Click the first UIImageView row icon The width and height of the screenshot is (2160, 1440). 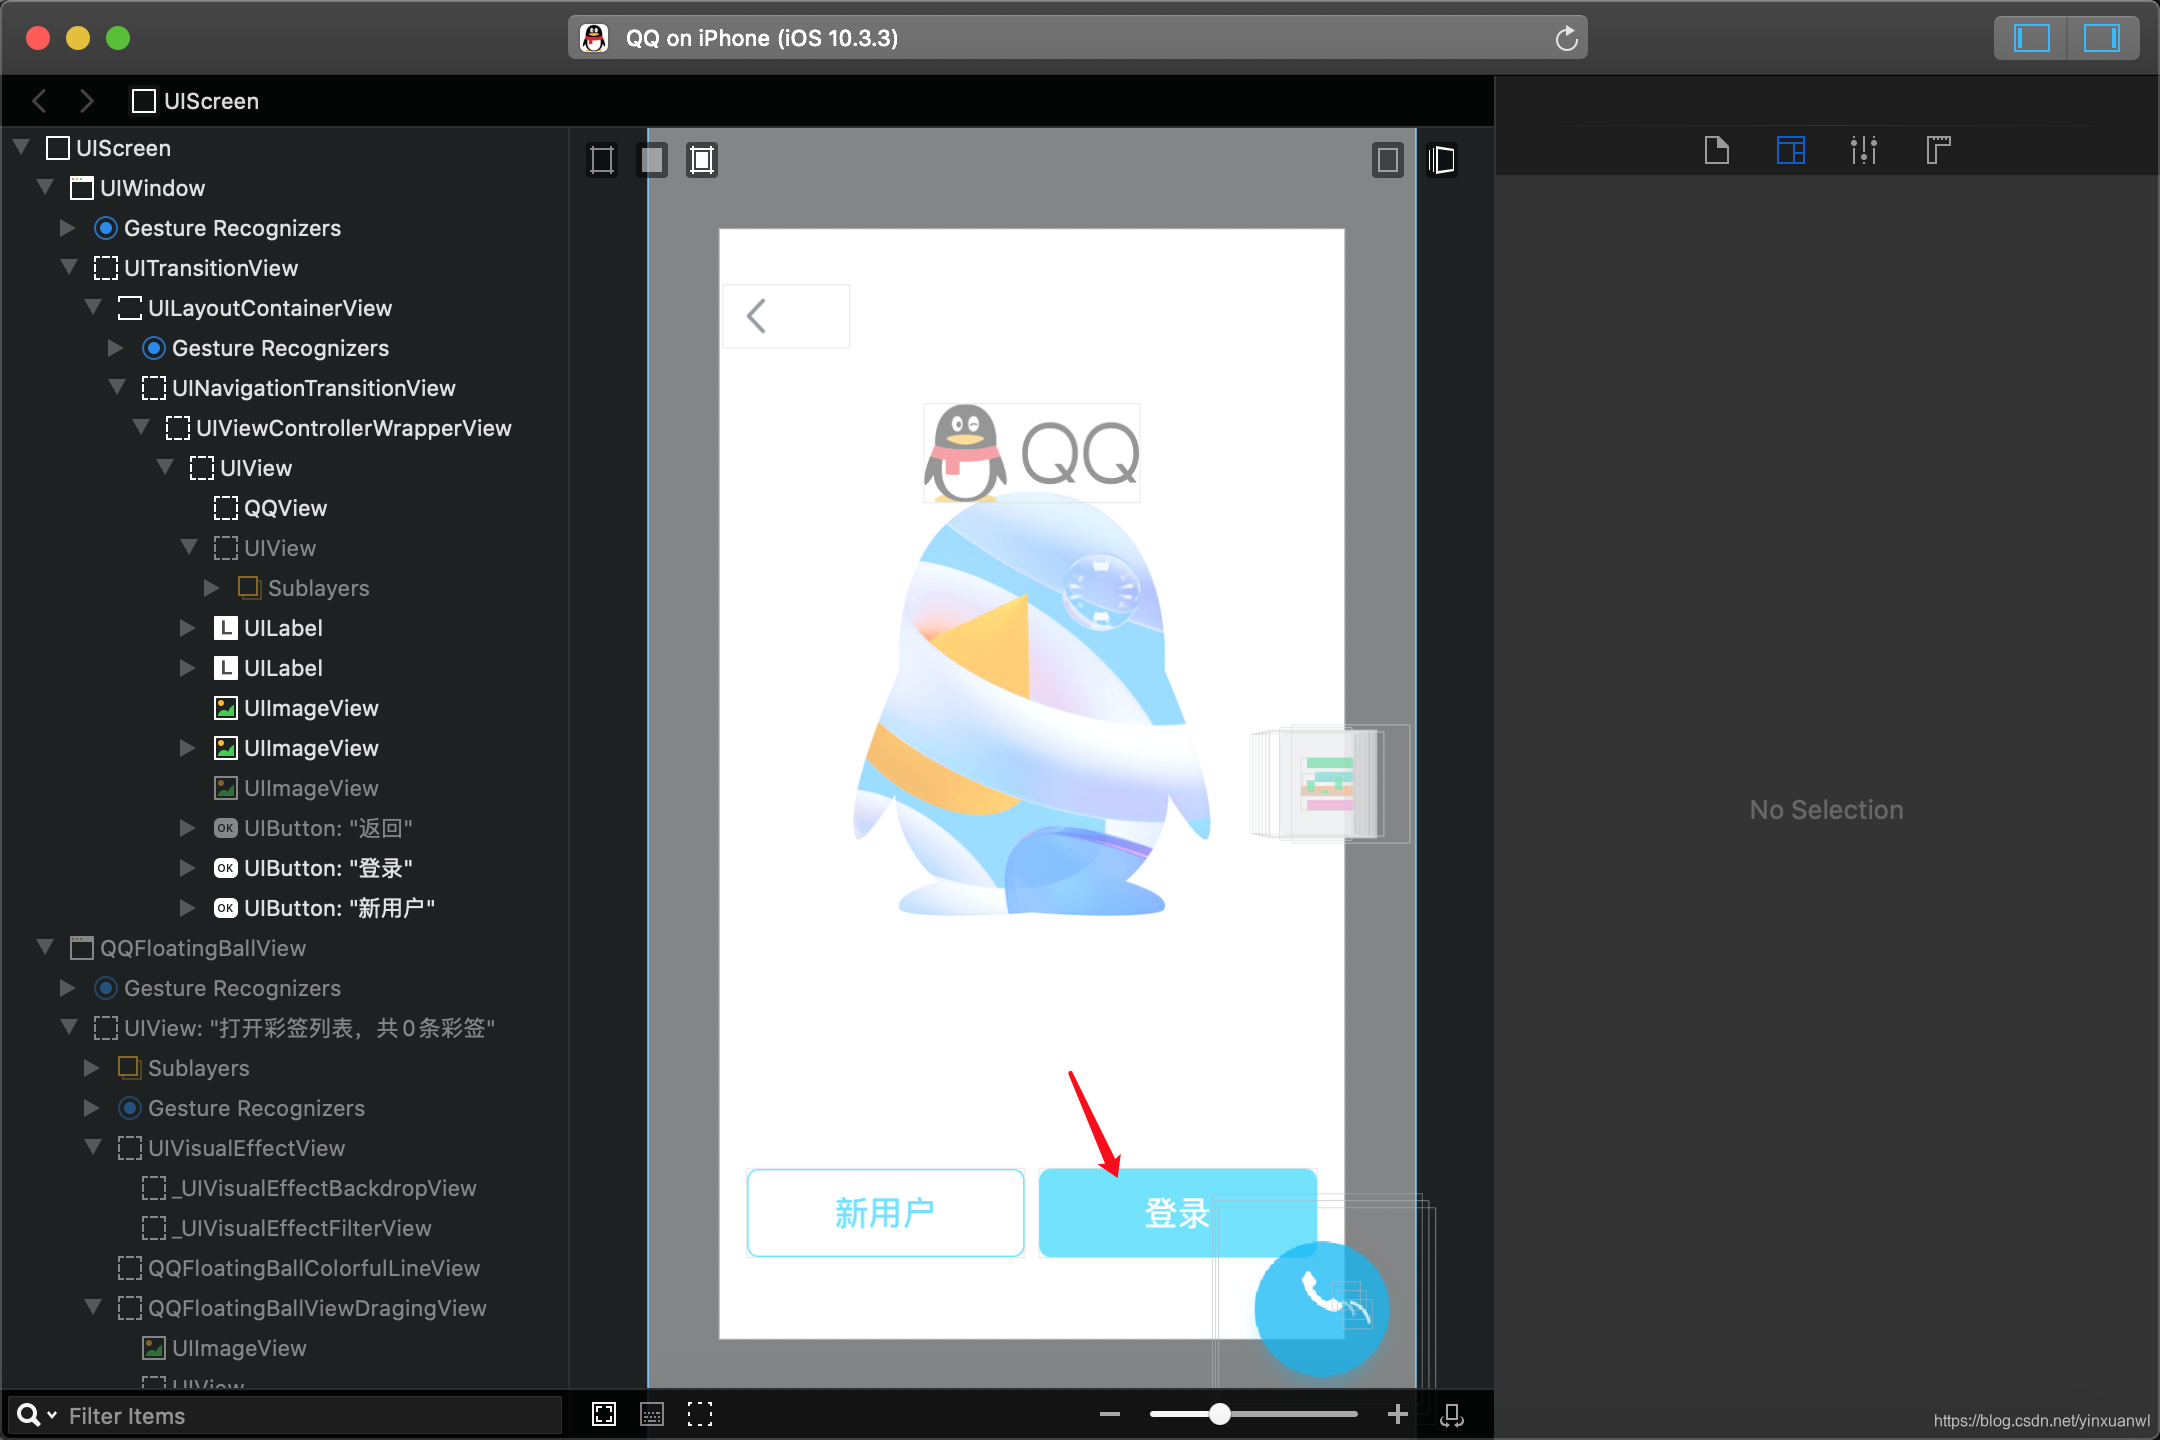click(x=226, y=708)
